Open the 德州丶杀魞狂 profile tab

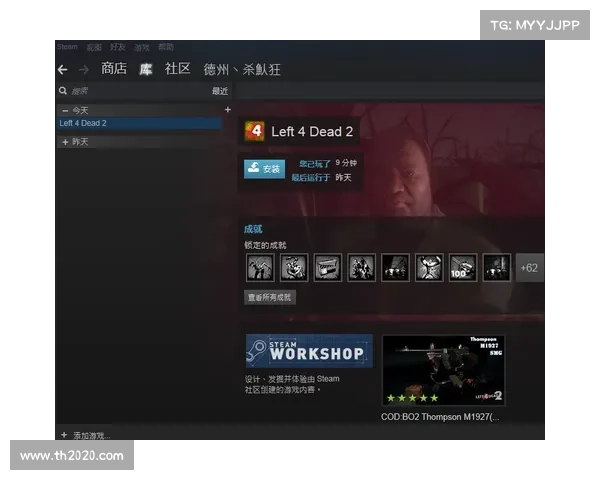point(242,70)
